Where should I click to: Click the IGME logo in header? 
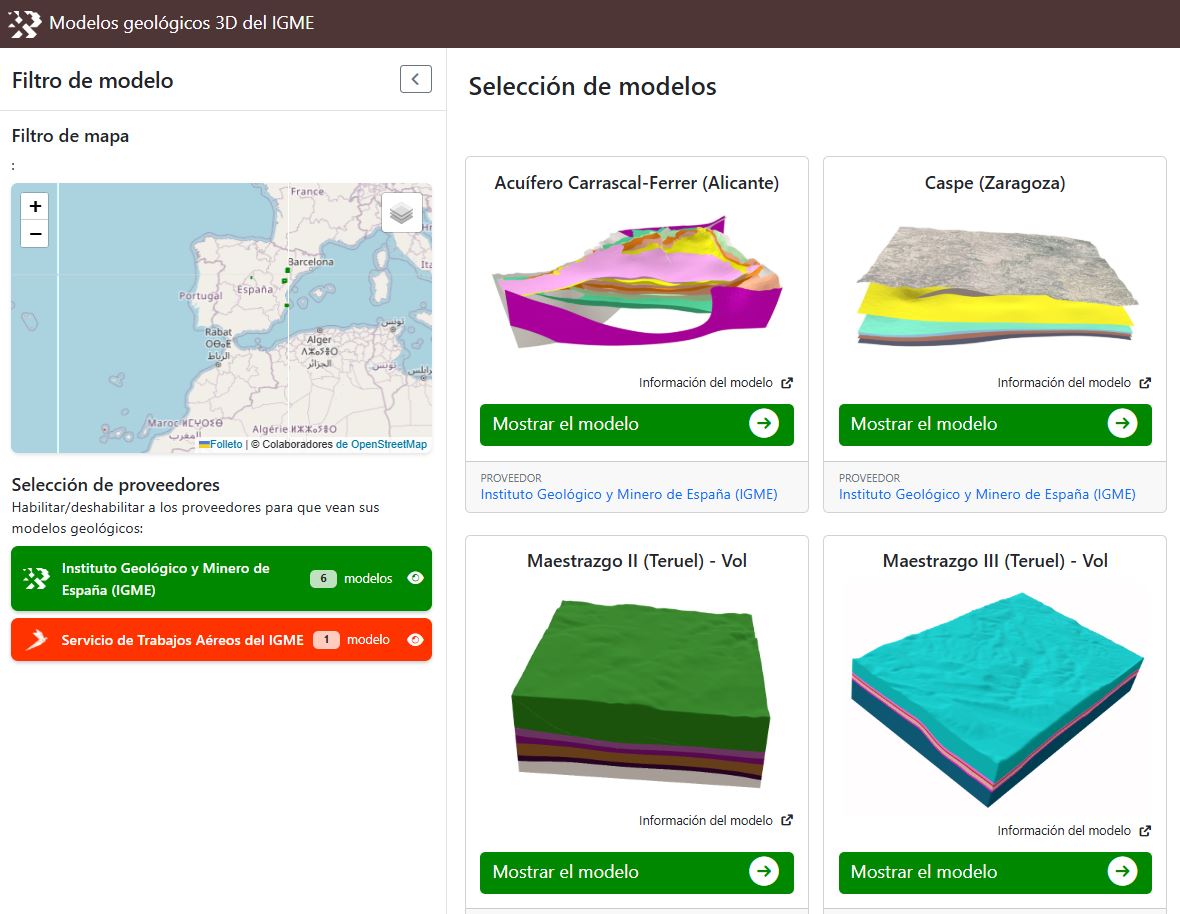pyautogui.click(x=24, y=23)
